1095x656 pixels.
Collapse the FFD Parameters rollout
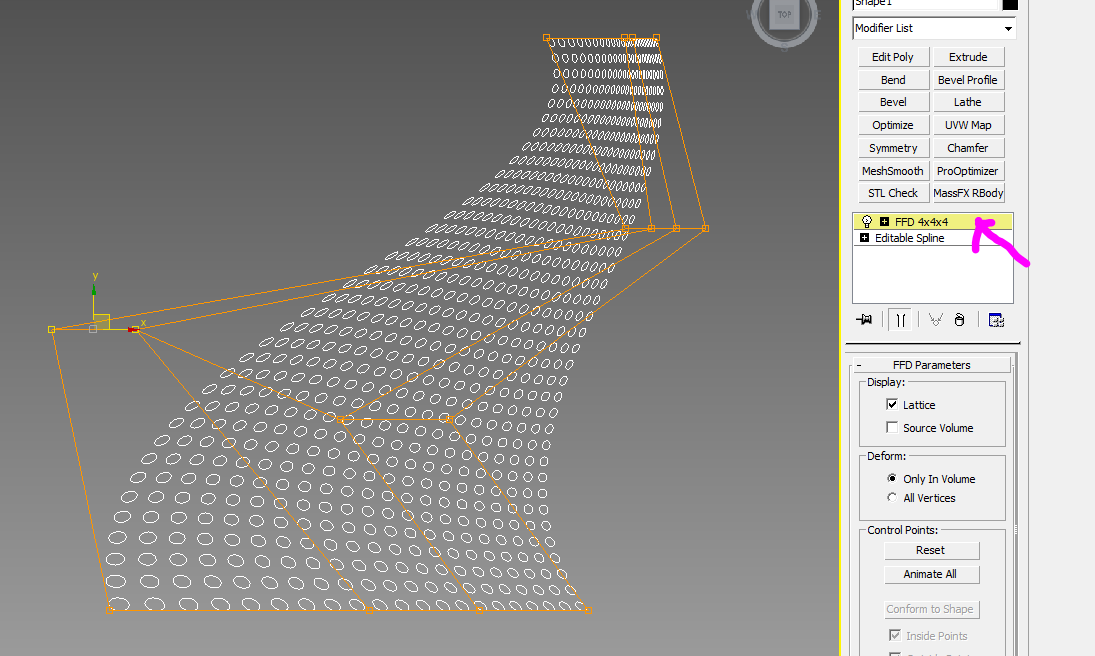[x=859, y=365]
